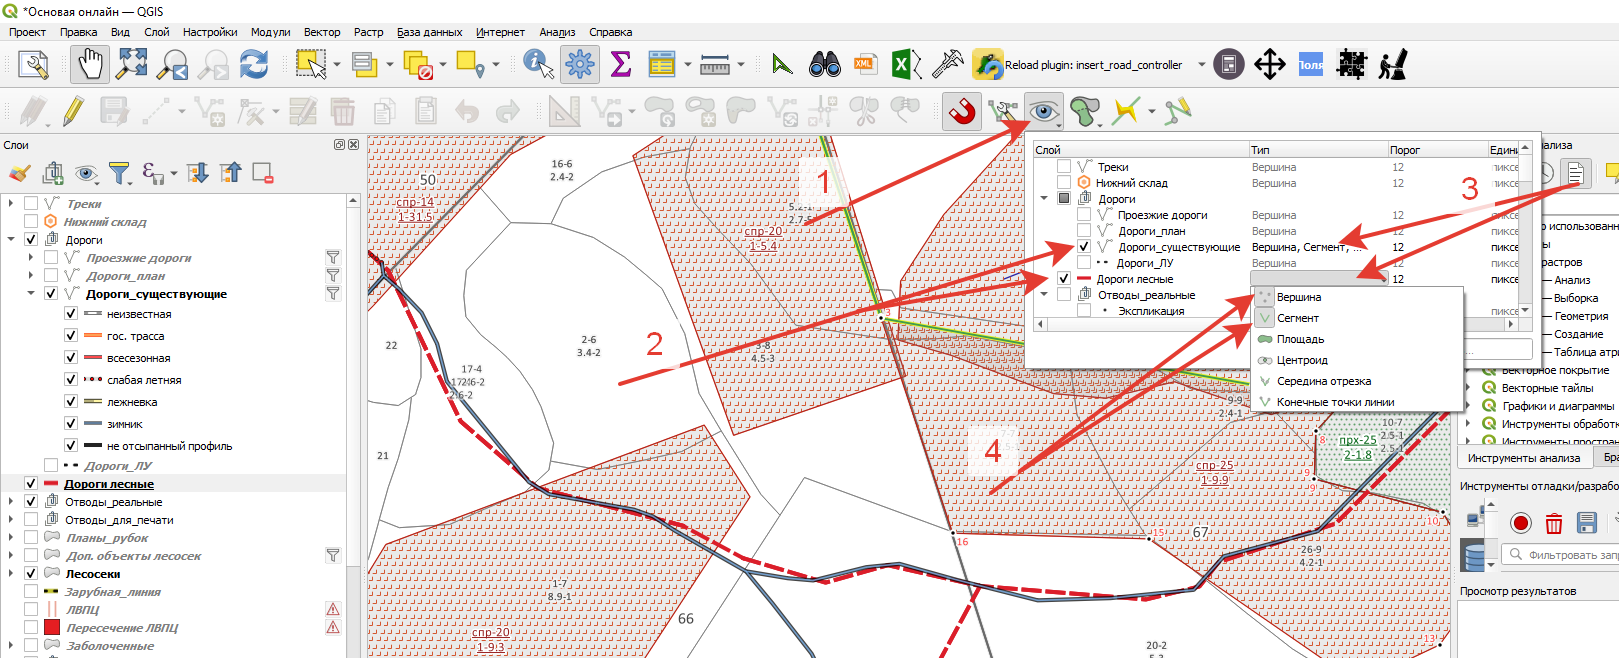This screenshot has width=1619, height=658.
Task: Toggle the snapping magnet icon
Action: [962, 111]
